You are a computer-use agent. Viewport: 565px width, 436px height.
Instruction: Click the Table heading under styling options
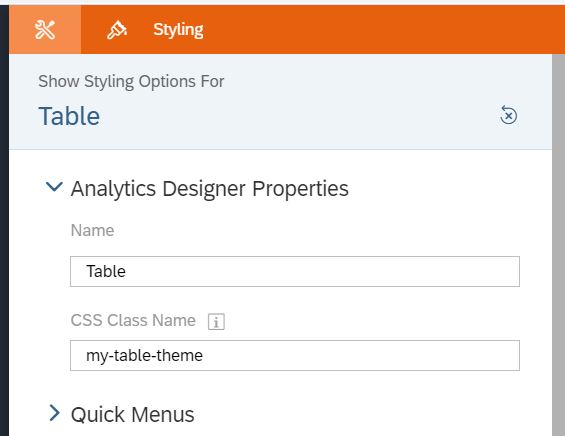tap(69, 116)
